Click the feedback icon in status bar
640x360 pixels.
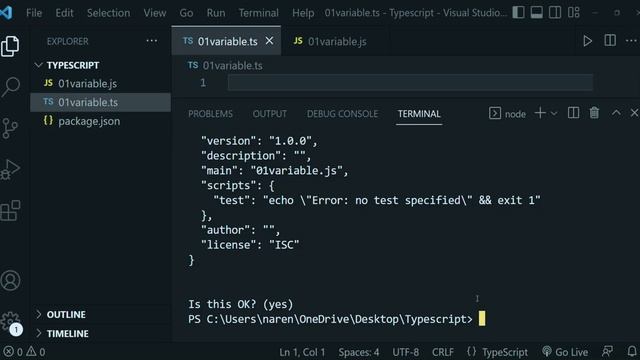[607, 352]
